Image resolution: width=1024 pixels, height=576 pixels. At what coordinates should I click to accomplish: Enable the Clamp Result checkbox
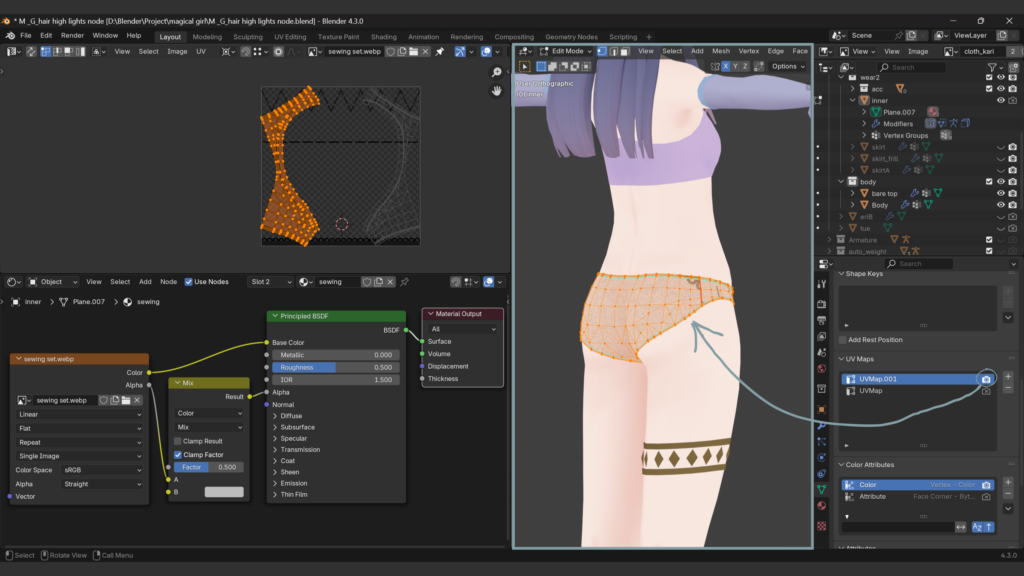pos(178,441)
